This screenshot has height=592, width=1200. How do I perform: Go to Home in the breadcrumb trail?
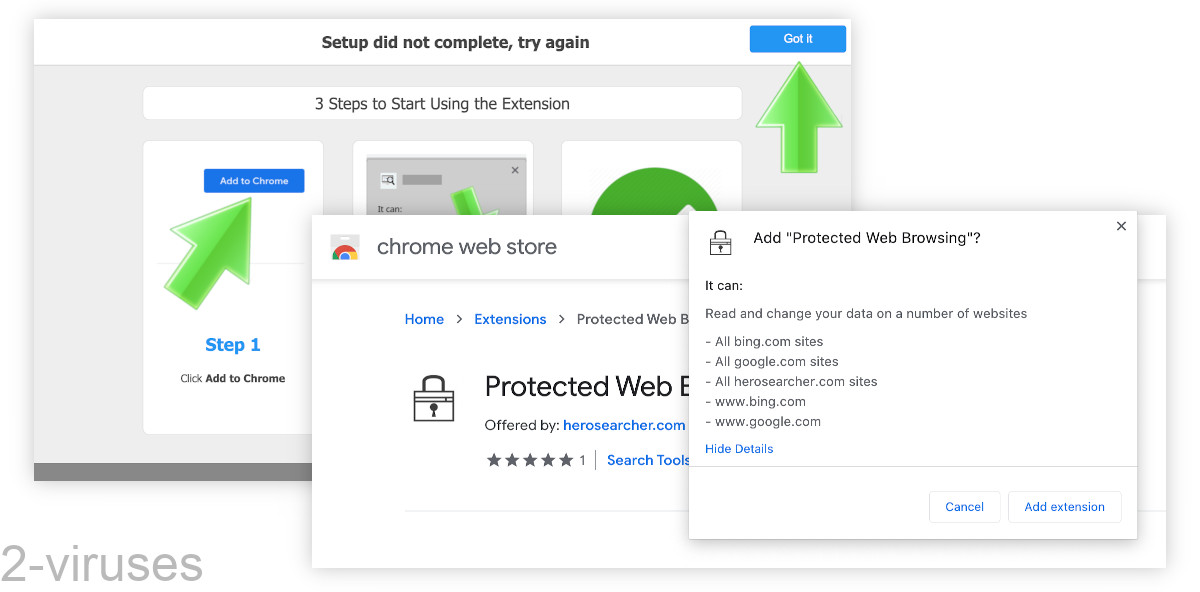424,319
